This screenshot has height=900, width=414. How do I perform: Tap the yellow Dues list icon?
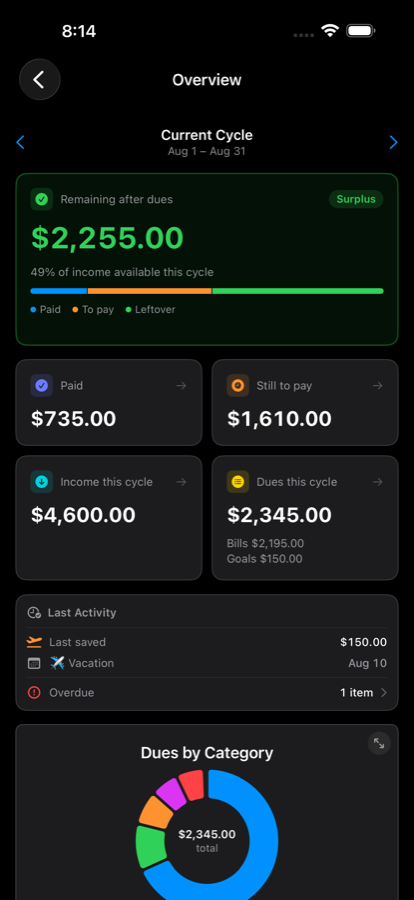(238, 482)
